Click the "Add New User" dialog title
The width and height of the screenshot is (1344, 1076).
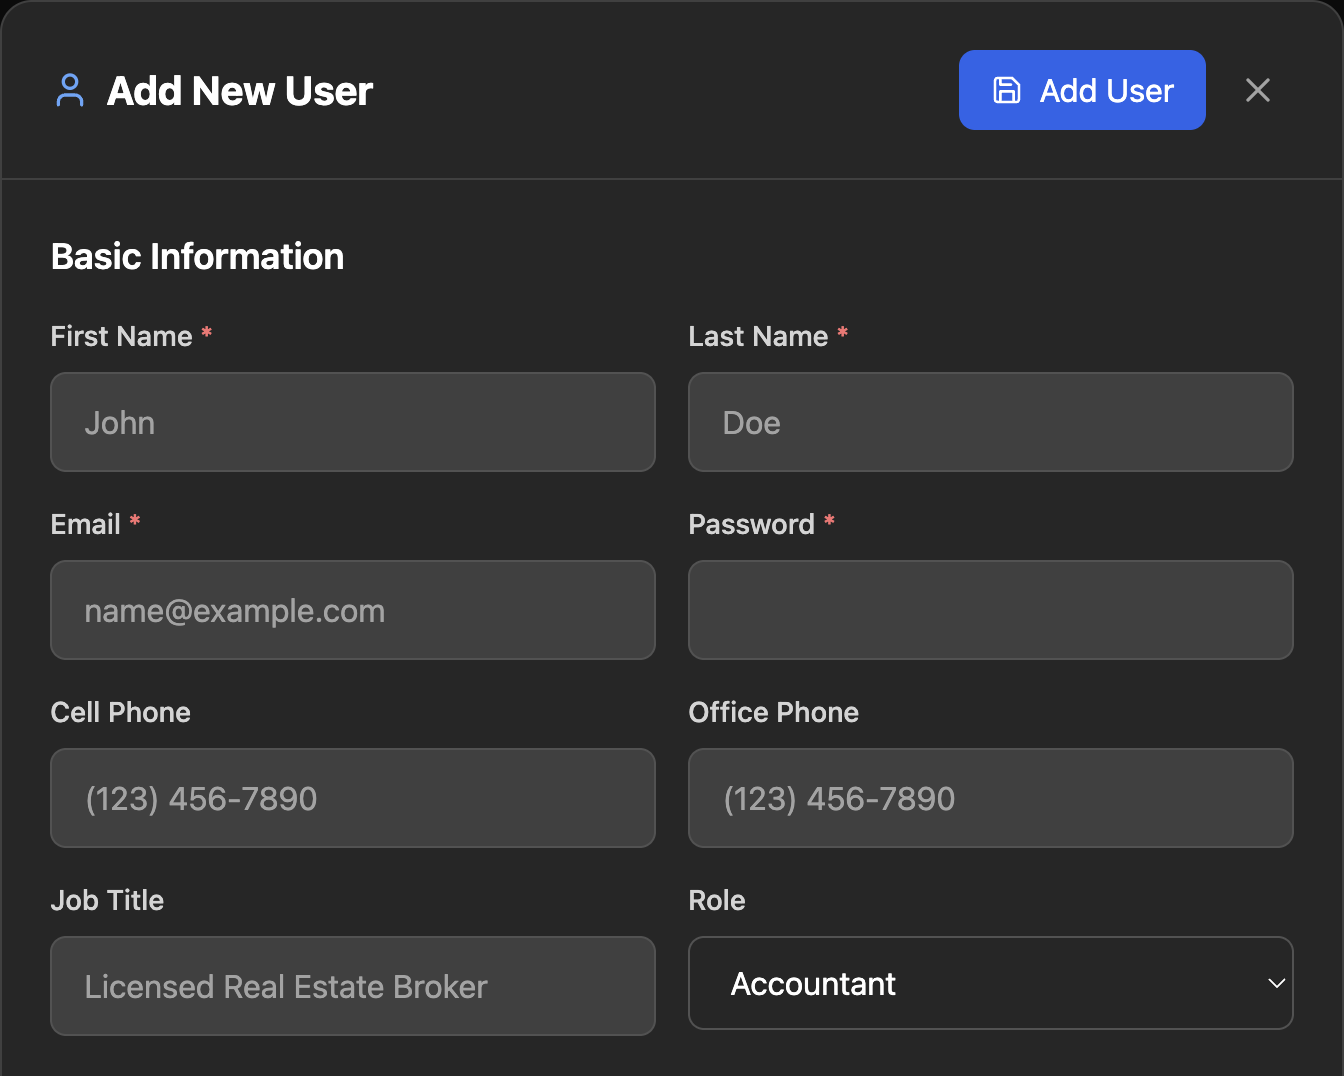tap(240, 91)
